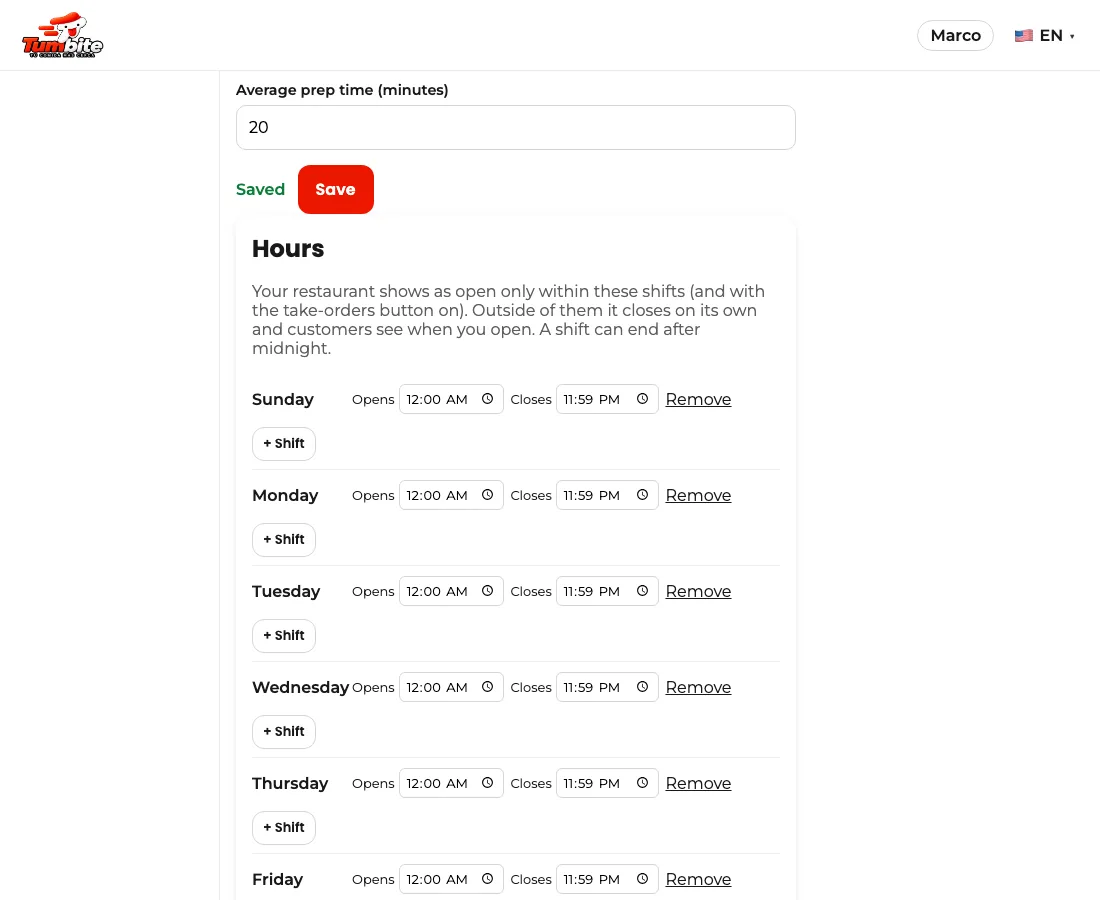The image size is (1100, 900).
Task: Open clock picker for Wednesday opening time
Action: [x=488, y=687]
